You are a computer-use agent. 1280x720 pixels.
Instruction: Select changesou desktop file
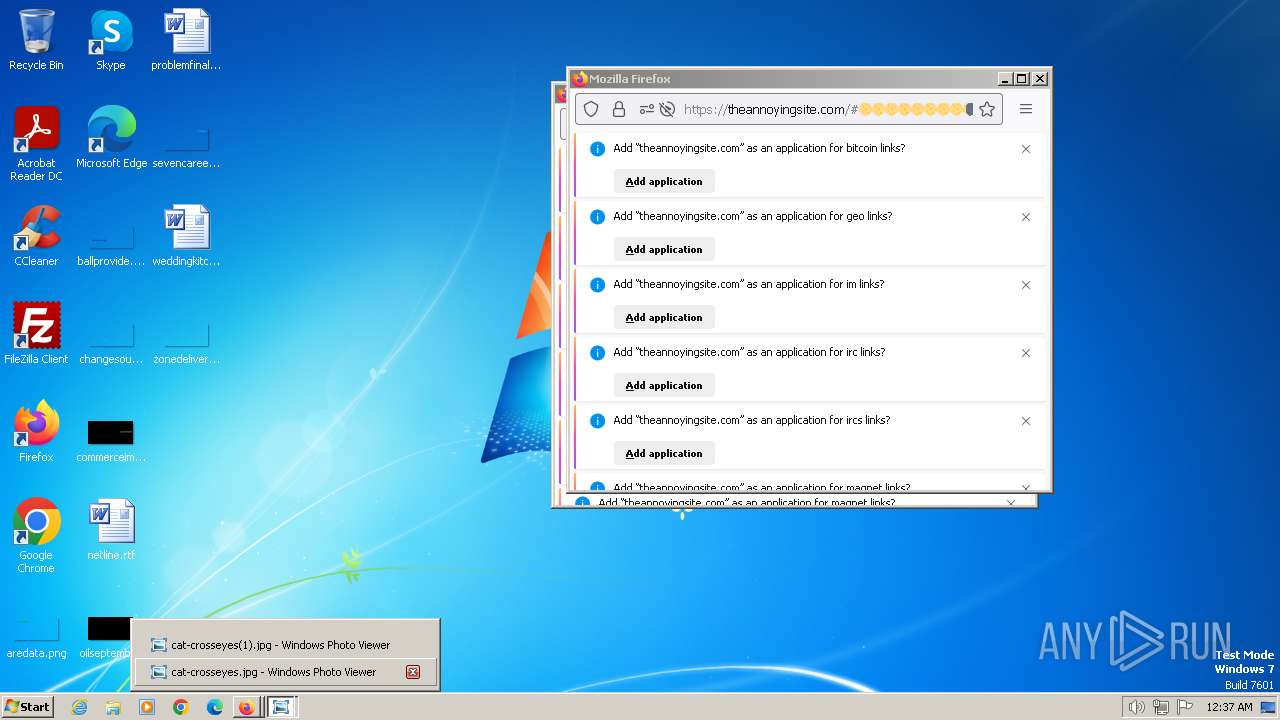click(x=111, y=343)
